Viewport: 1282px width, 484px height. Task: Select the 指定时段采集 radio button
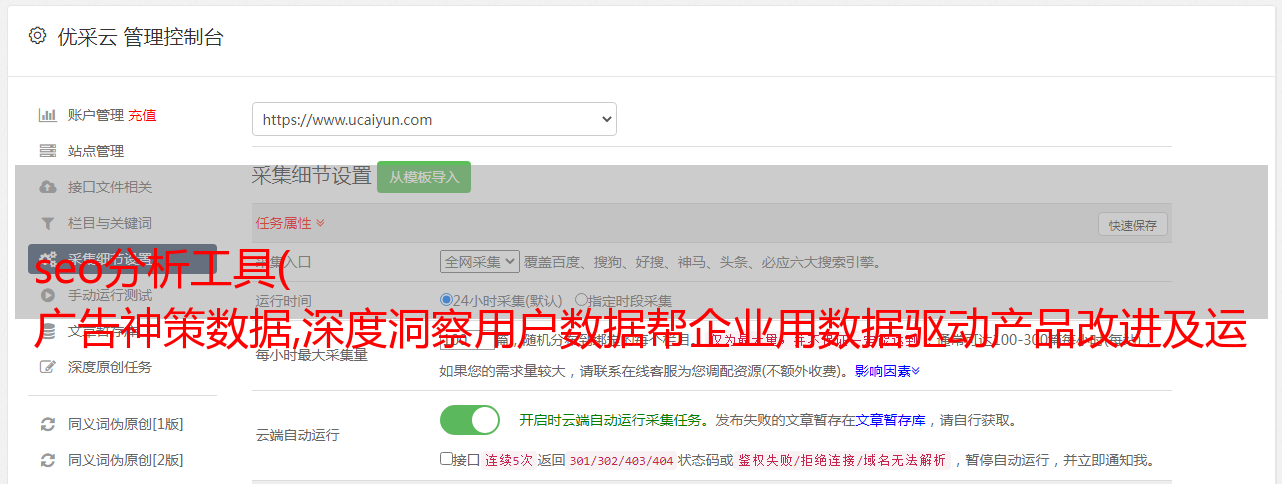581,299
